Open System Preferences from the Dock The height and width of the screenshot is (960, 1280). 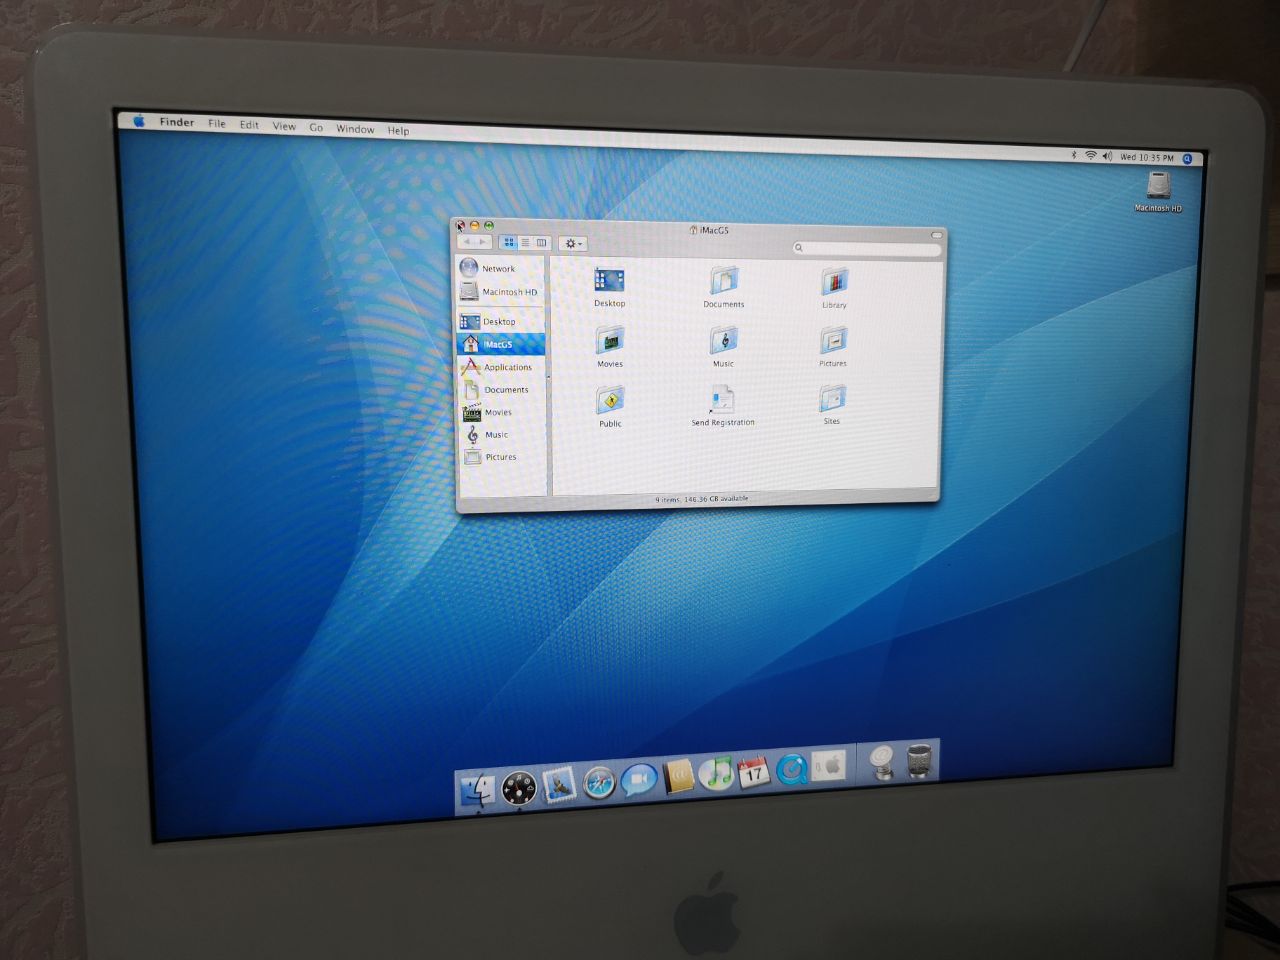click(828, 766)
